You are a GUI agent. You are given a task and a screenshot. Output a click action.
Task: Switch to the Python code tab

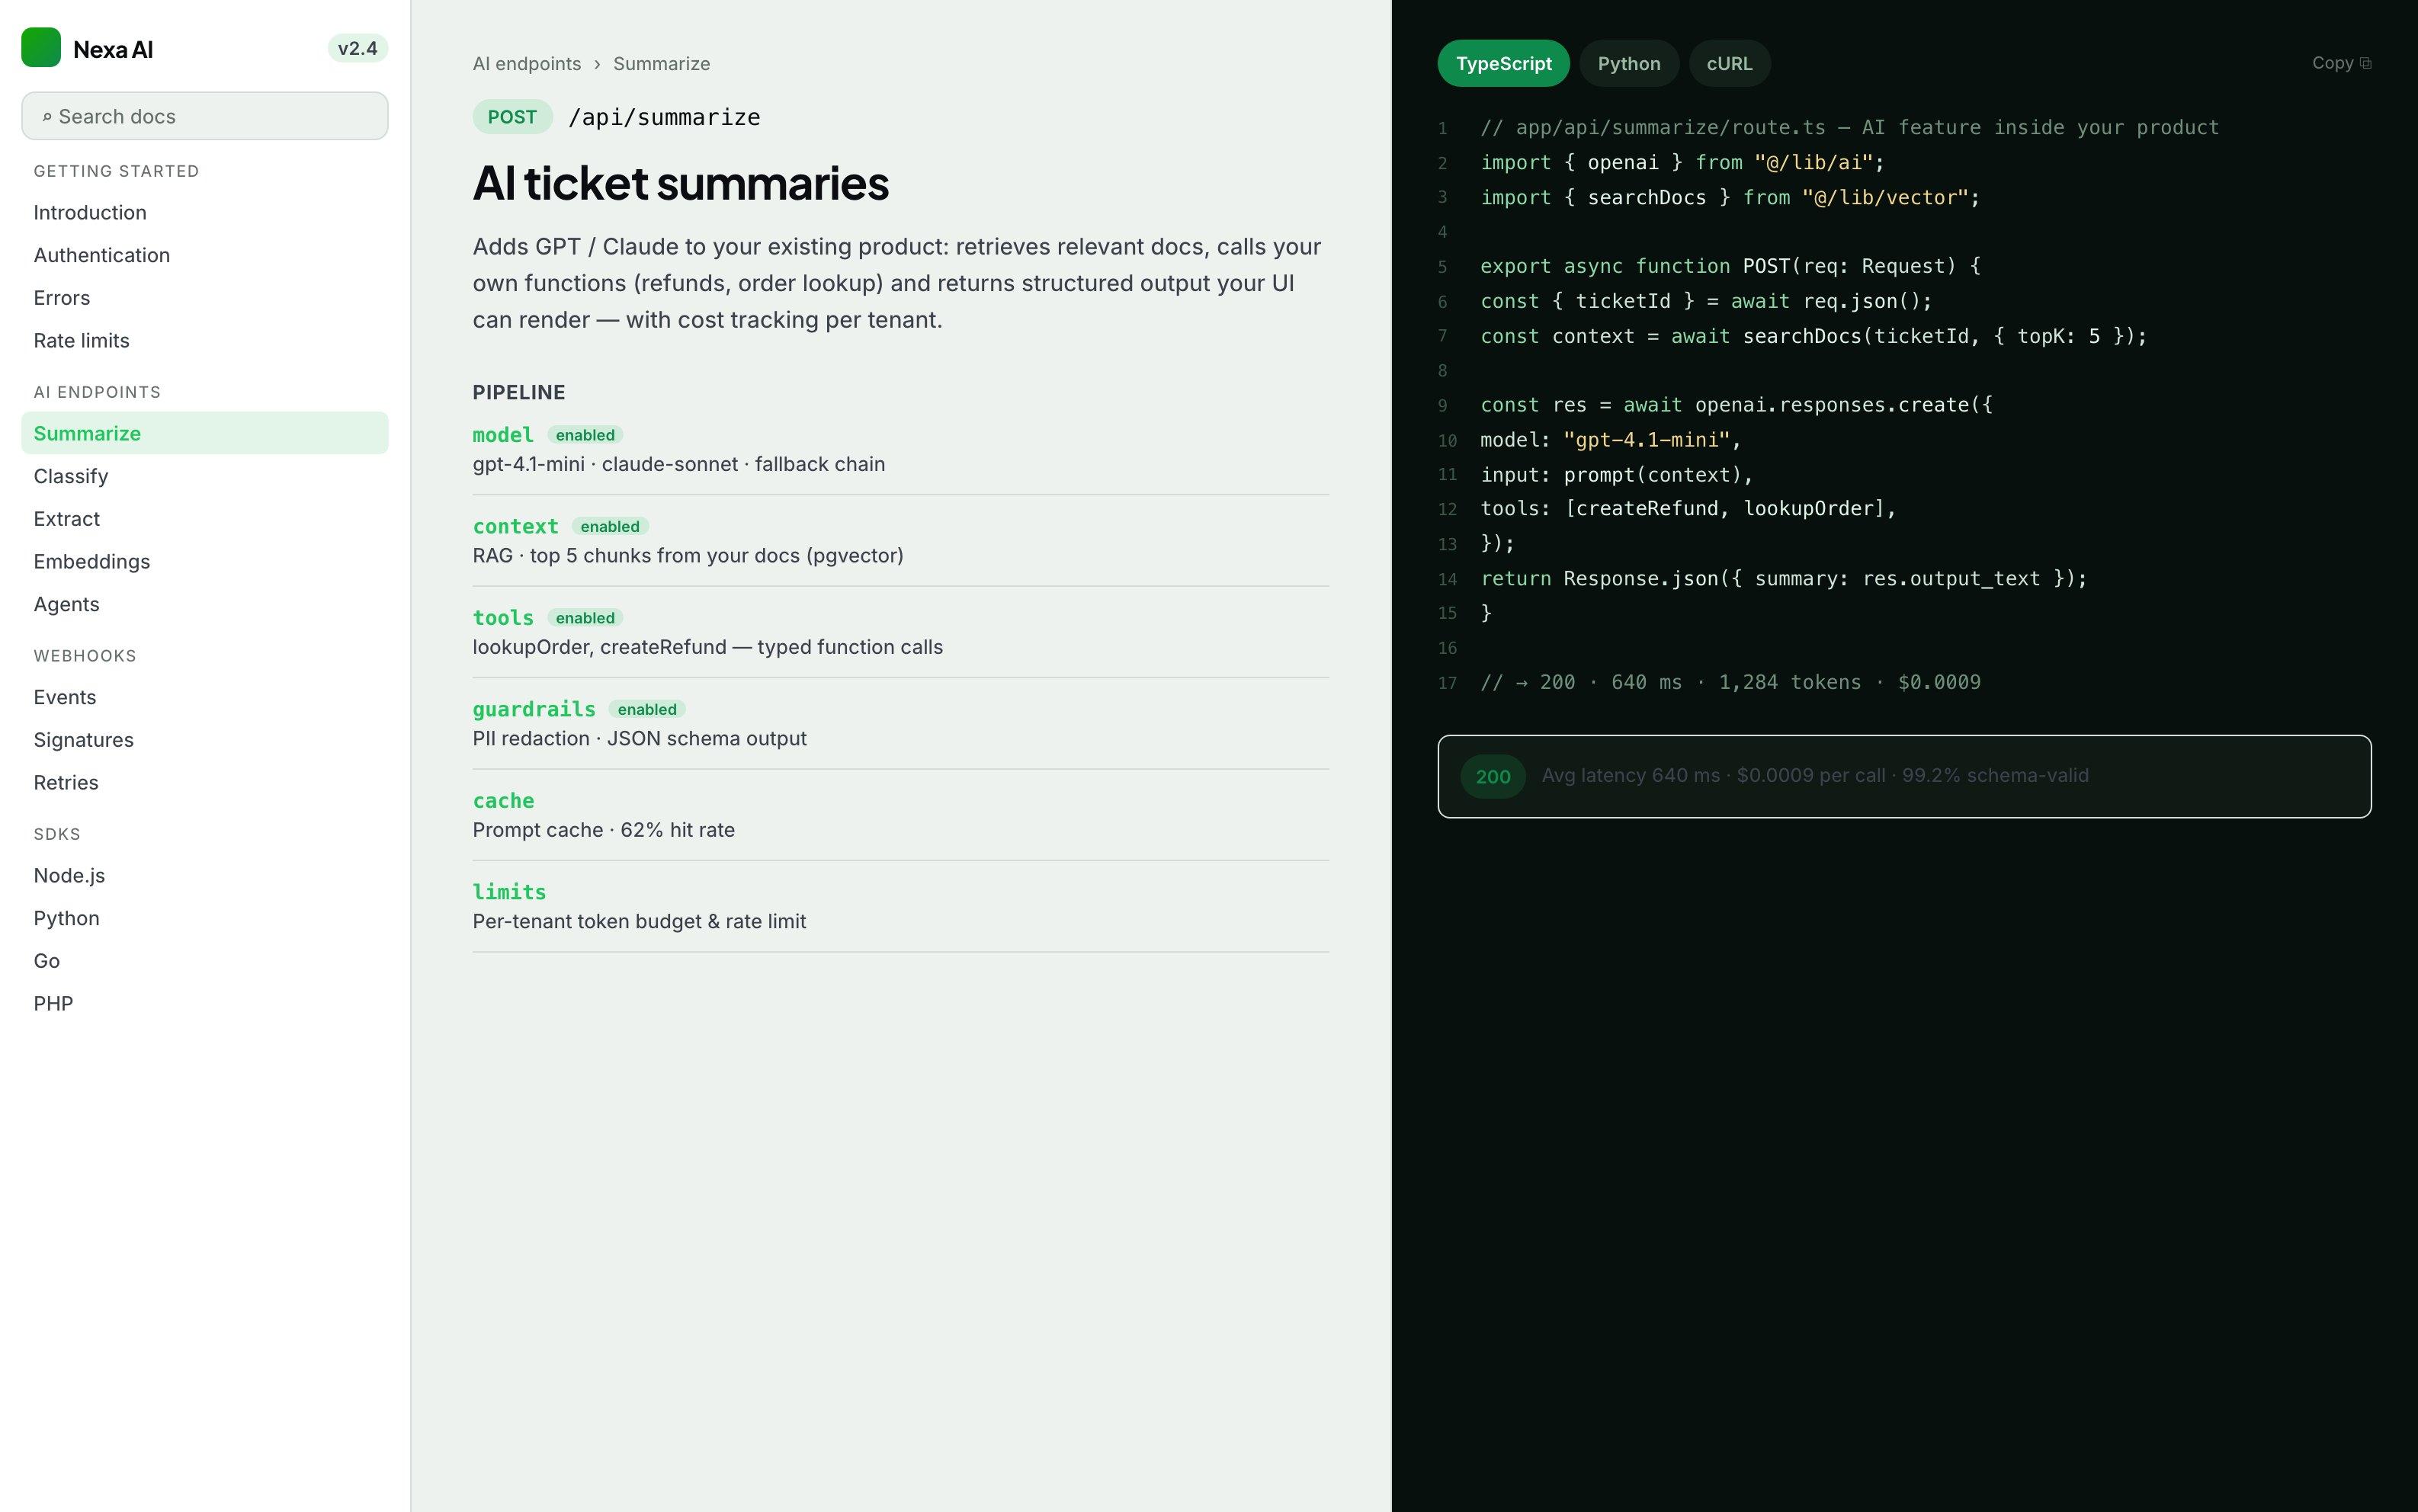1628,63
